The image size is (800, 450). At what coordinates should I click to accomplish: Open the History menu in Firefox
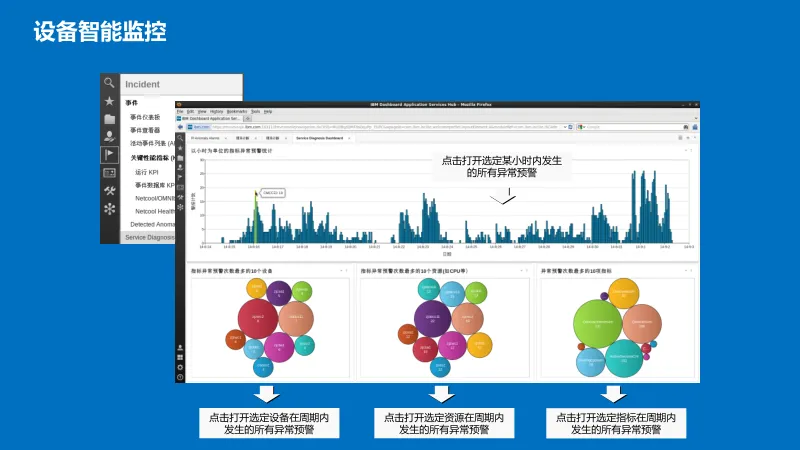point(216,111)
